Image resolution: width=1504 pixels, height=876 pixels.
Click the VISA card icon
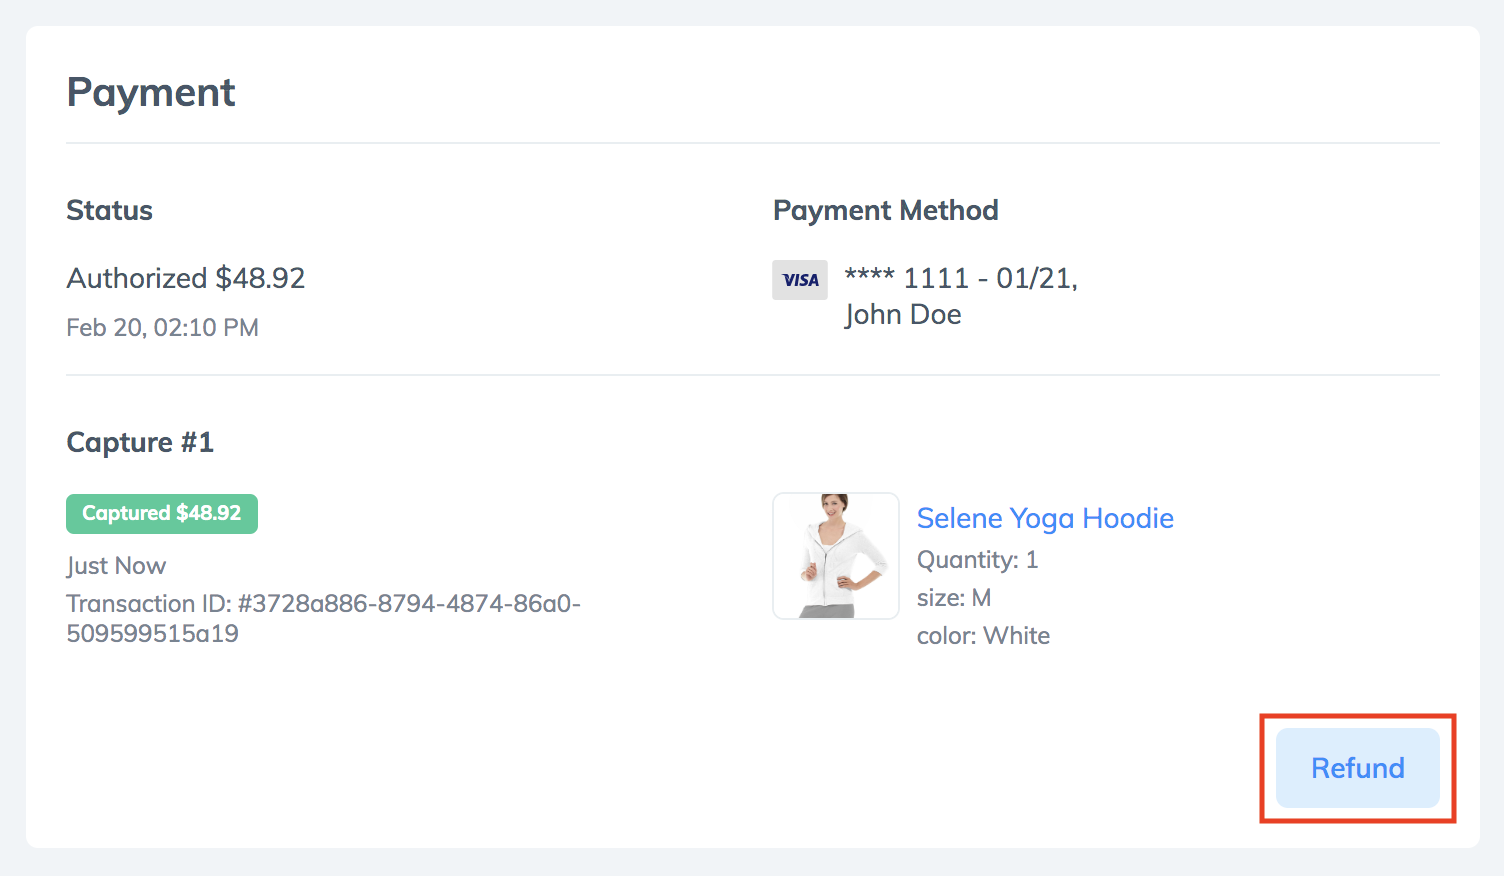[800, 280]
